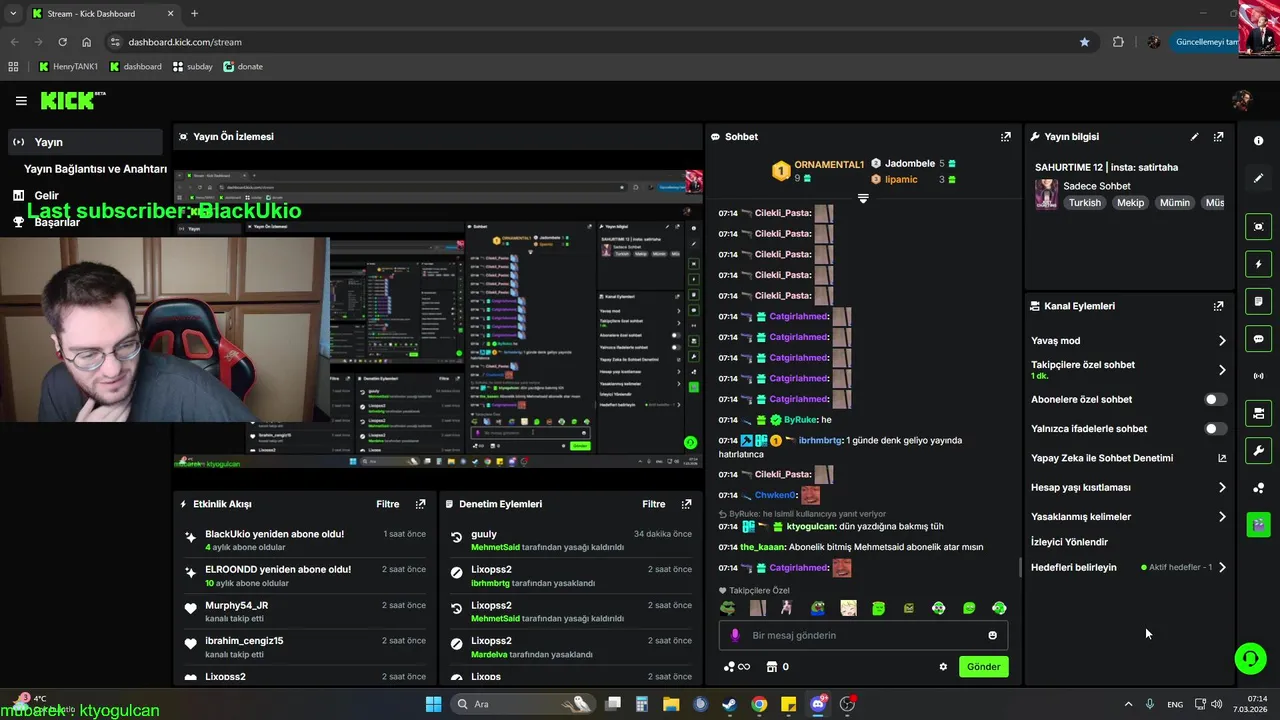Open the browser tab list dropdown
Image resolution: width=1280 pixels, height=720 pixels.
[x=13, y=14]
